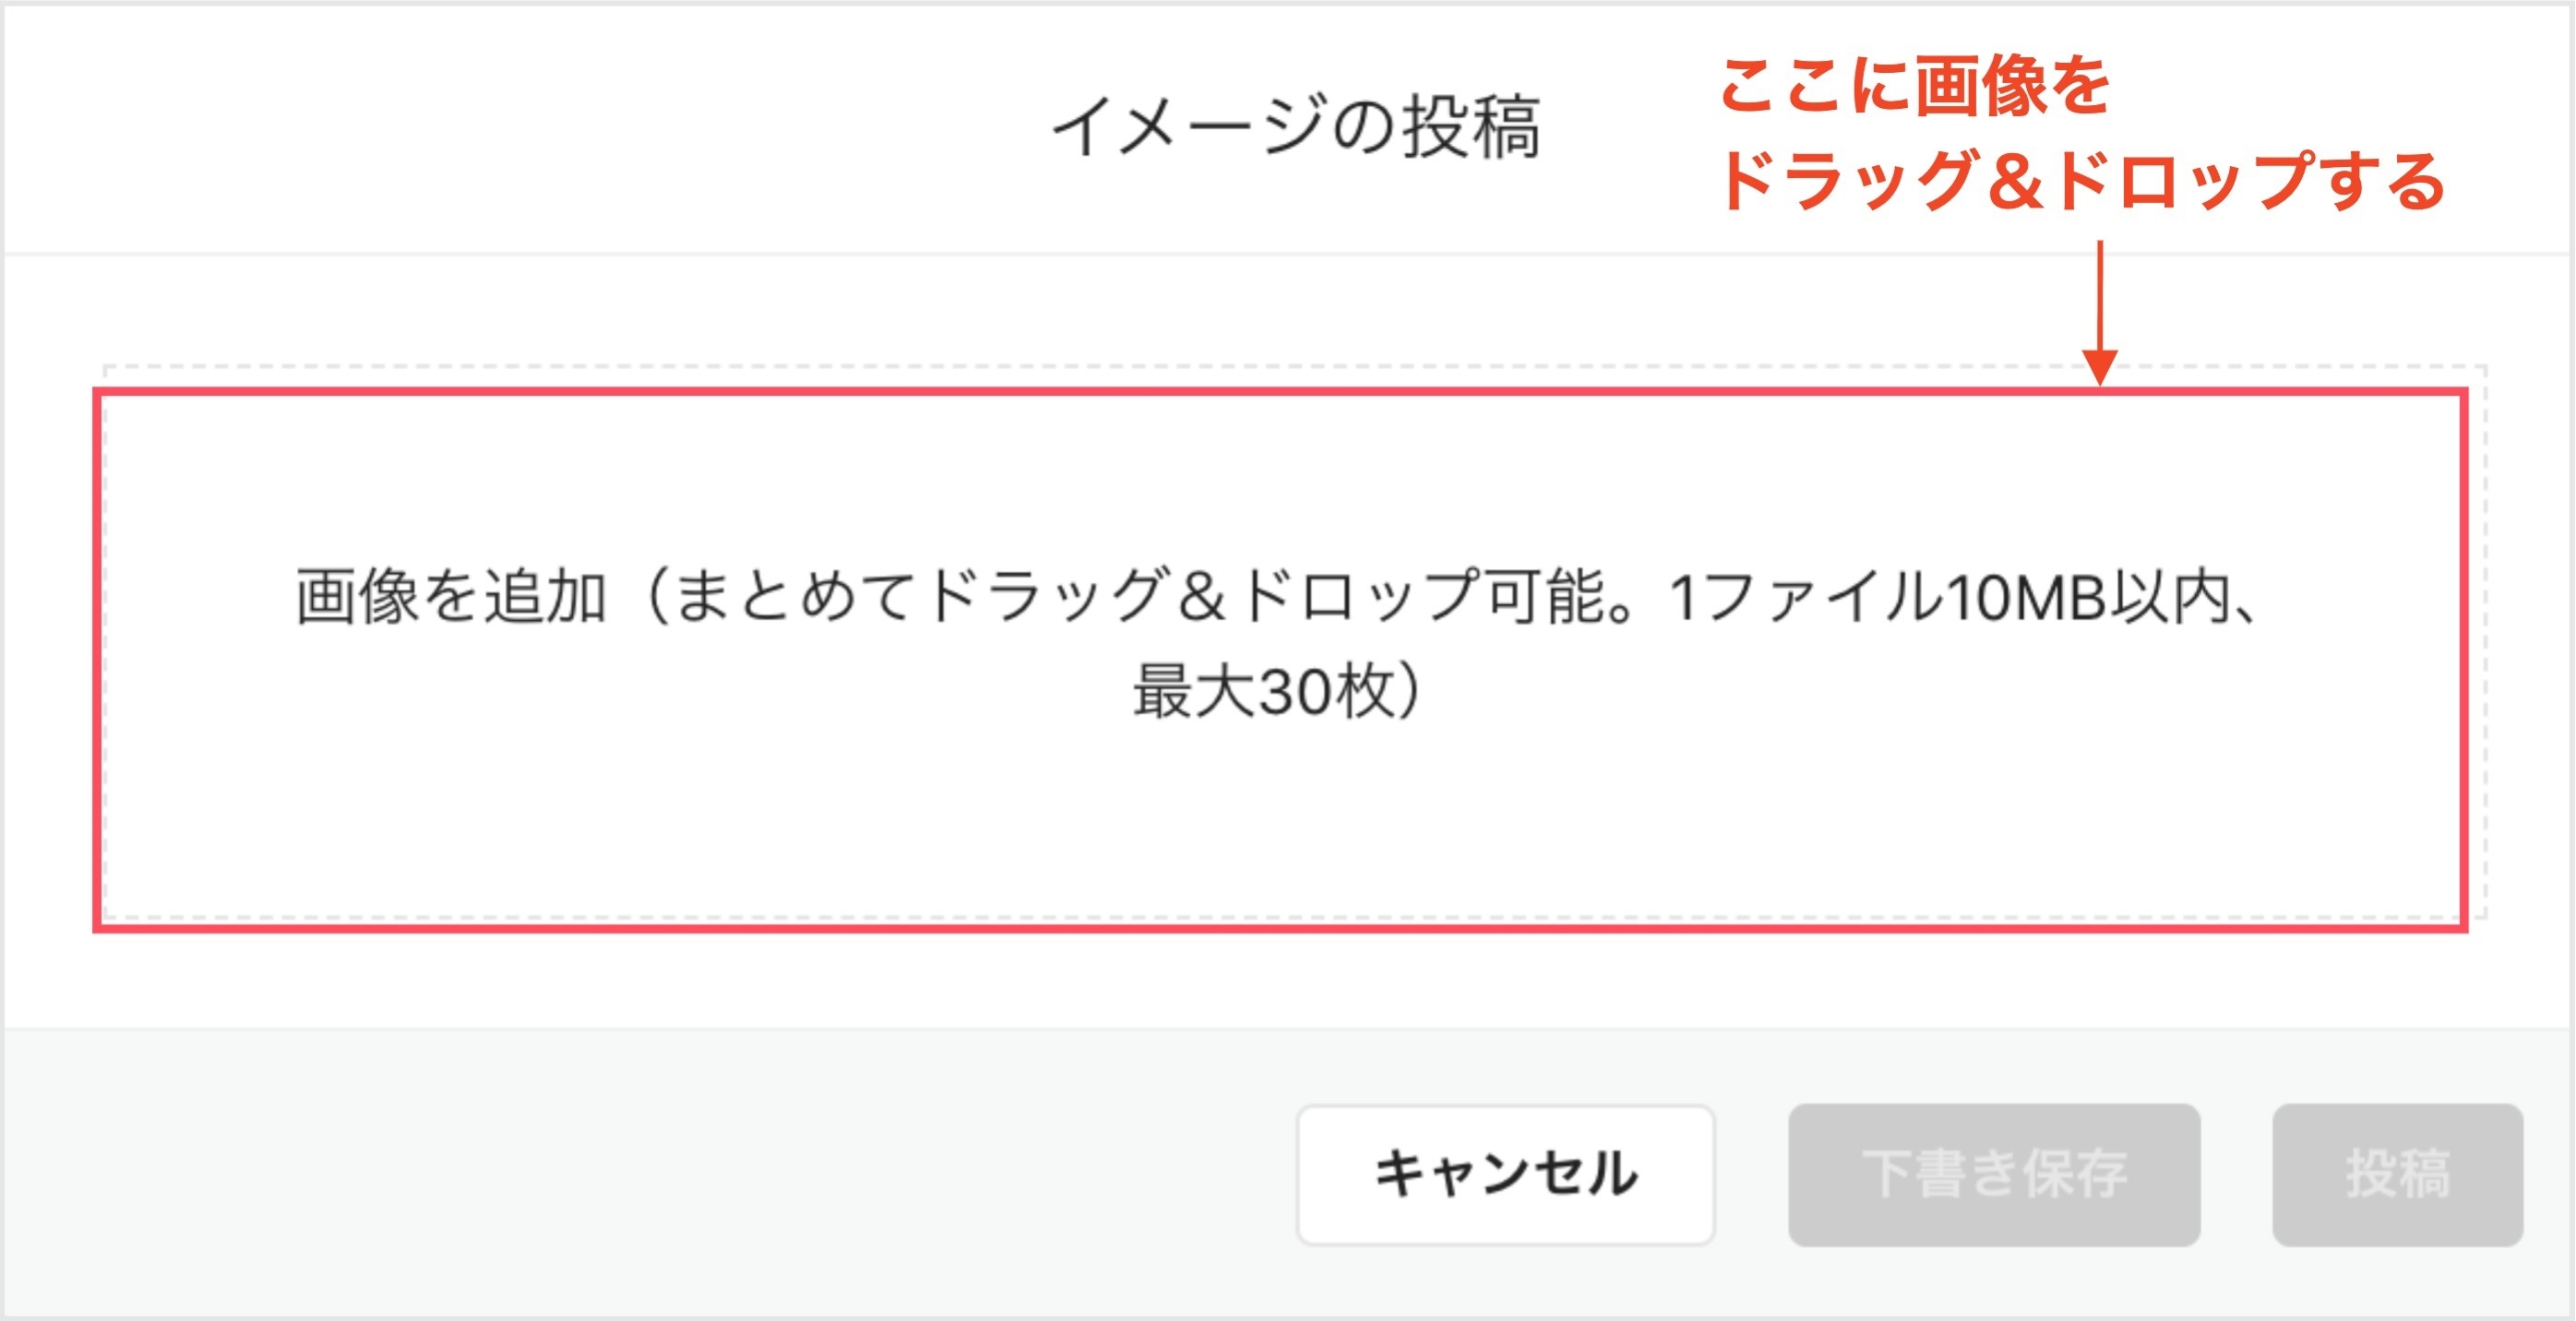
Task: Click the red ドラッグ&ドロップする annotation line
Action: coord(2081,180)
